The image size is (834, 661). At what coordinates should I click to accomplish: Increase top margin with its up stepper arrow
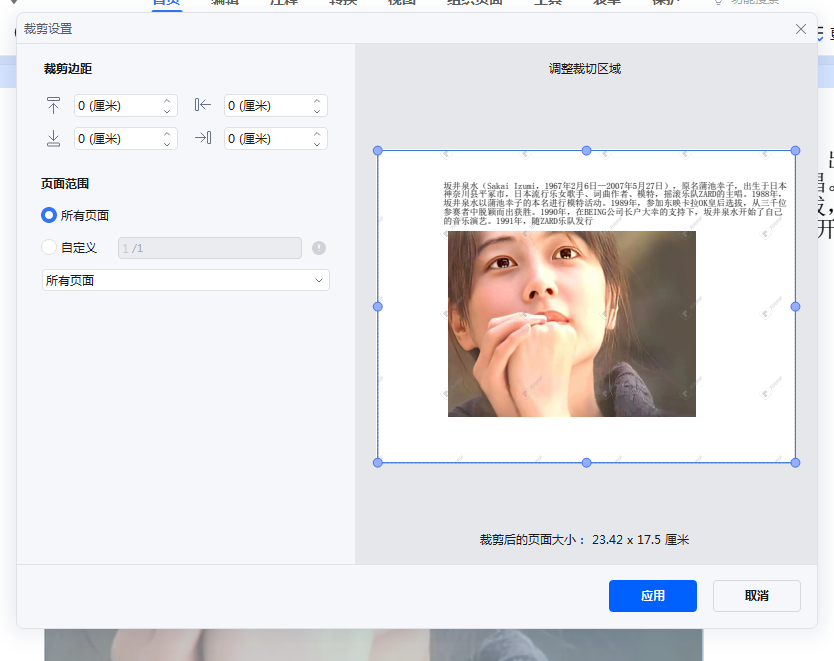pyautogui.click(x=165, y=100)
